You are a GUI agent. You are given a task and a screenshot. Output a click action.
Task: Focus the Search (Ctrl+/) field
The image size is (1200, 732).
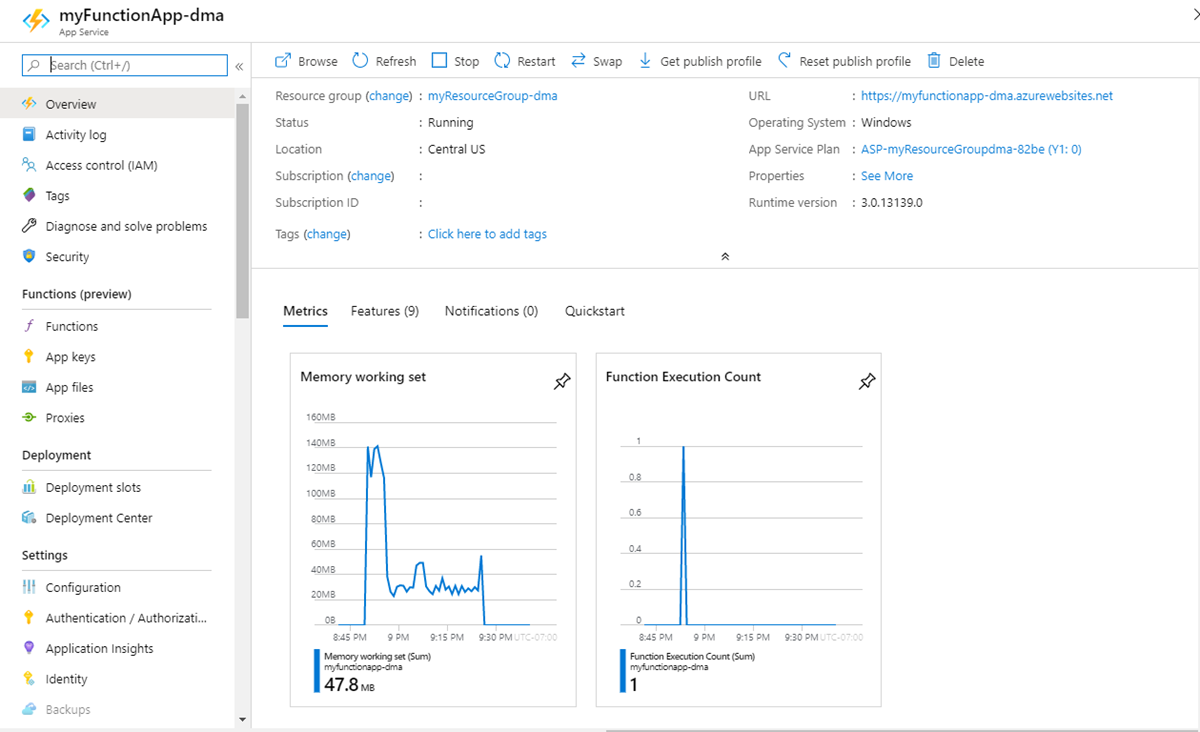pyautogui.click(x=125, y=65)
